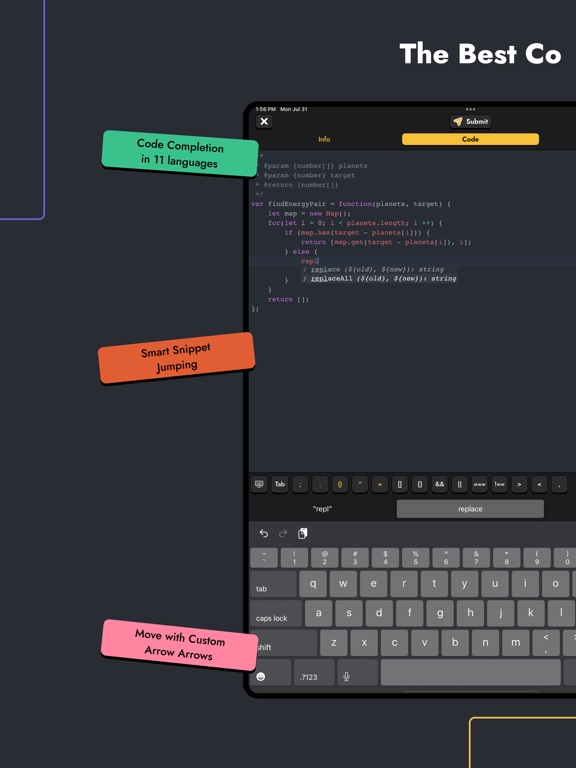
Task: Tap the e key
Action: (x=374, y=584)
